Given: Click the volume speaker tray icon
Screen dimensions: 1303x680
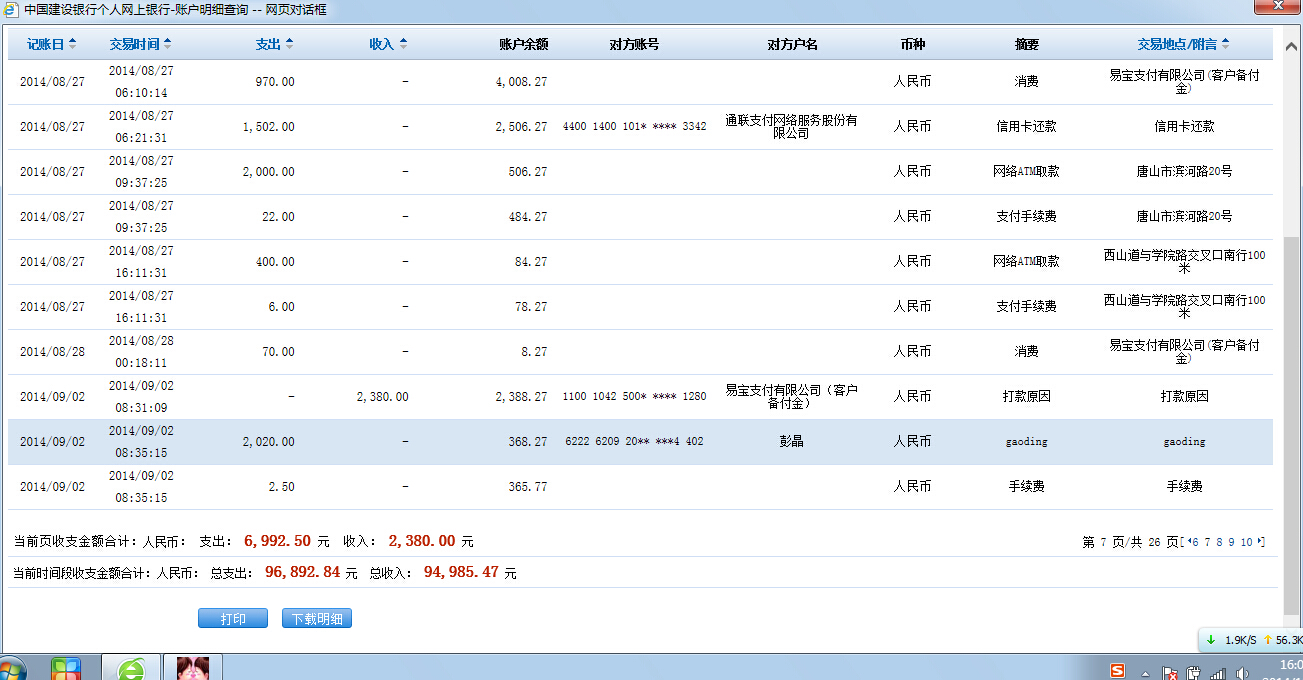Looking at the screenshot, I should tap(1242, 673).
